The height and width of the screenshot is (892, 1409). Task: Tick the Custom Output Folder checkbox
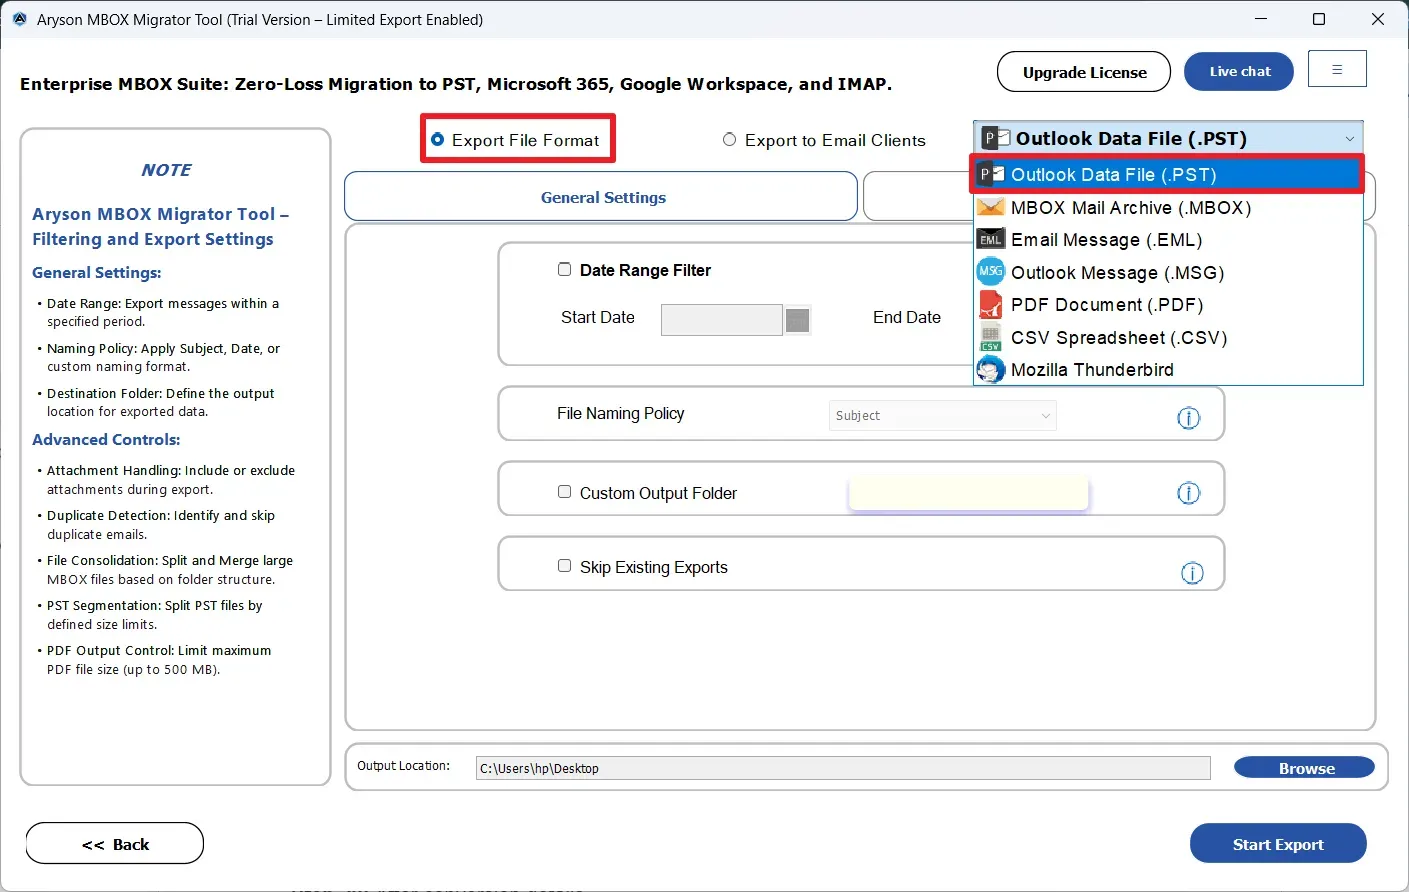point(564,492)
